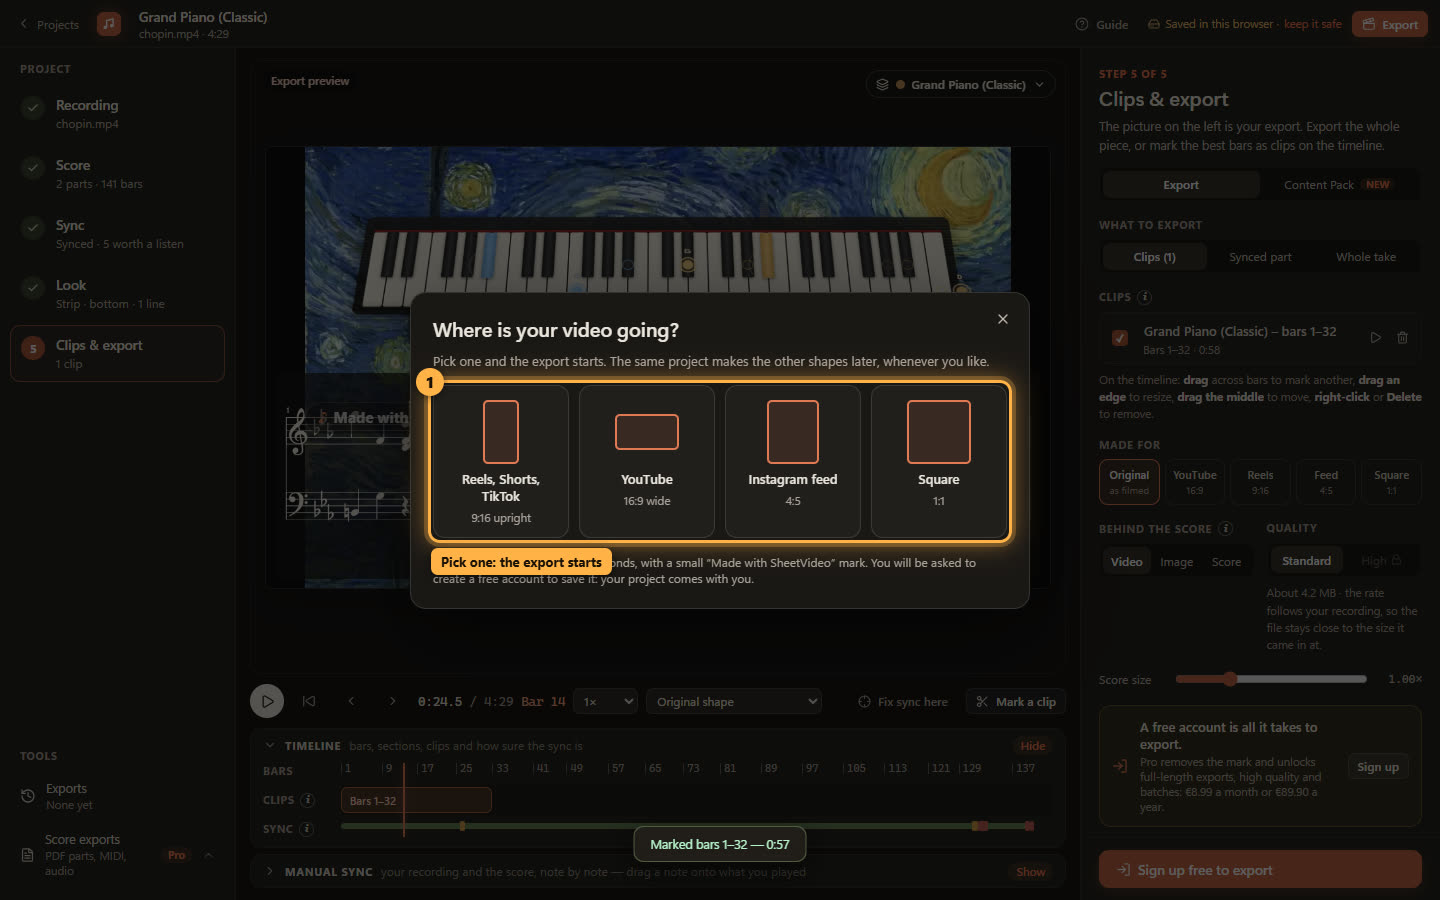This screenshot has width=1440, height=900.
Task: Open the Original shape dropdown
Action: tap(734, 702)
